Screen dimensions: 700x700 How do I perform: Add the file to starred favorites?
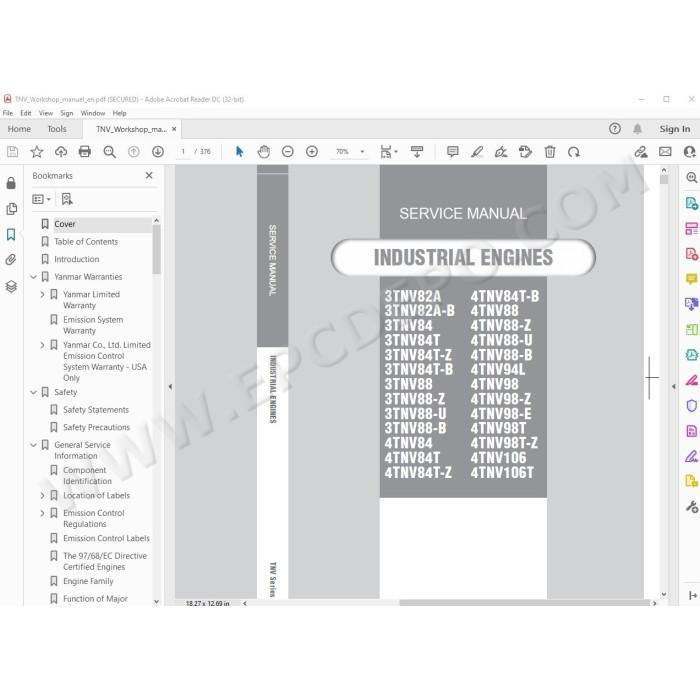(x=37, y=152)
